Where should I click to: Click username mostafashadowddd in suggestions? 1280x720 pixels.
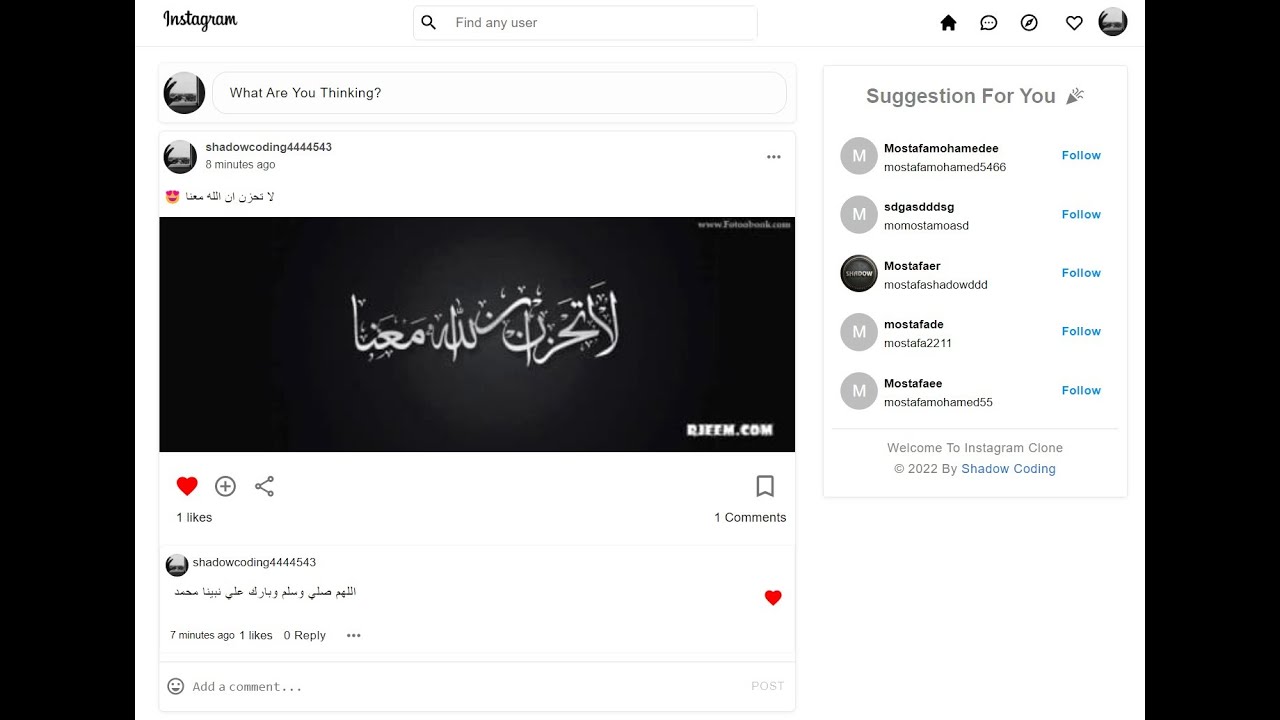[936, 285]
